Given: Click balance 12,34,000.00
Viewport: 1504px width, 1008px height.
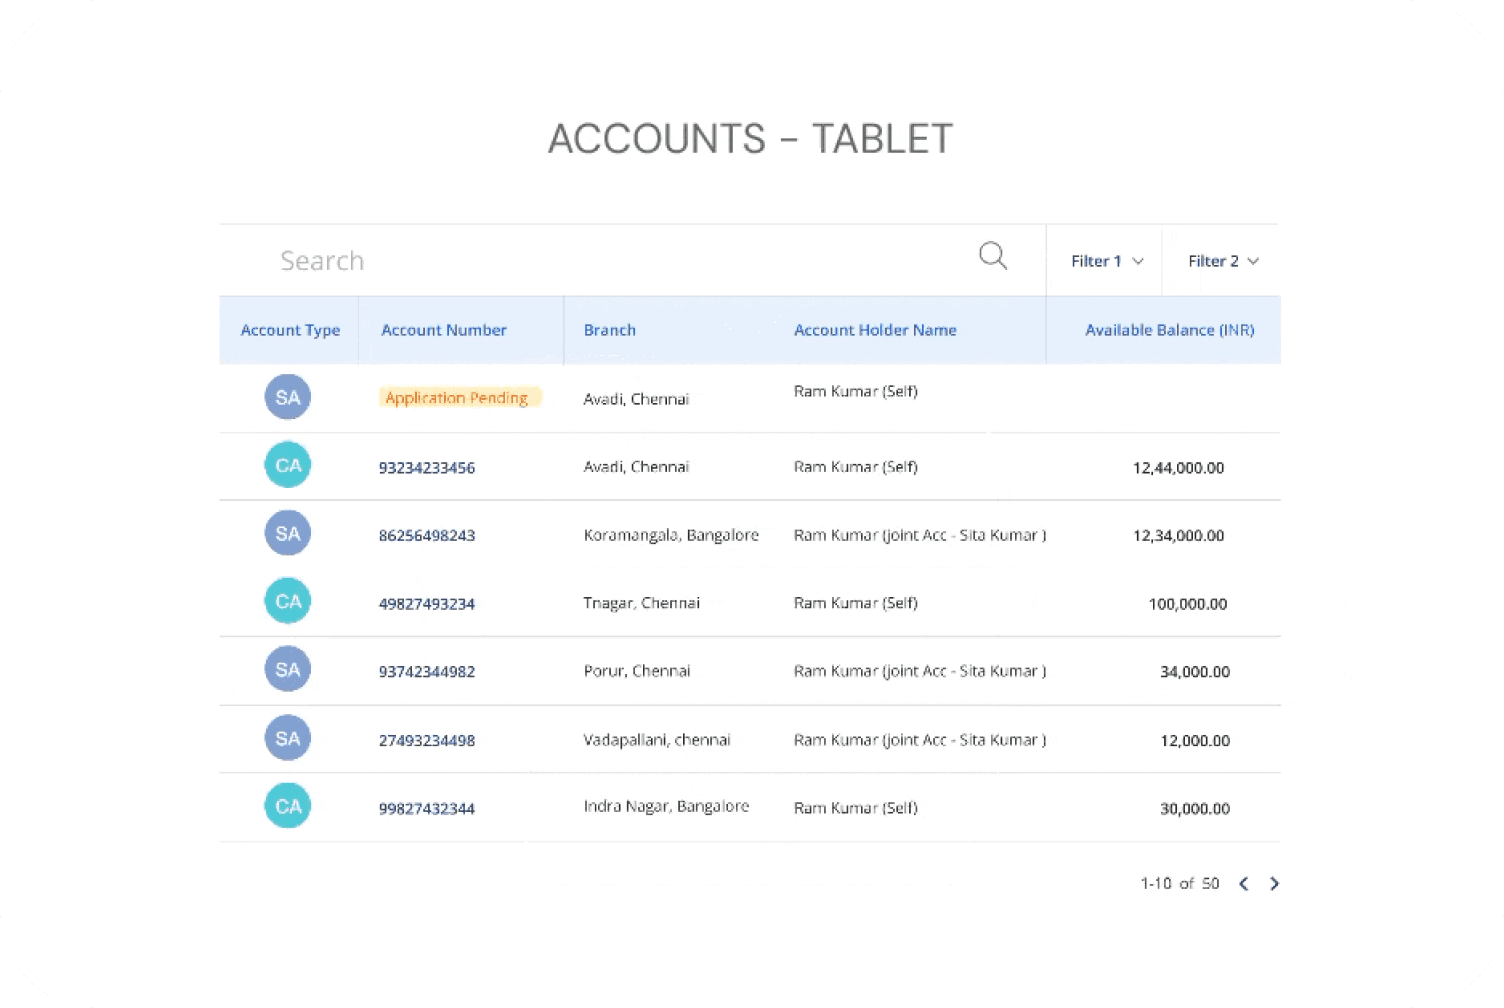Looking at the screenshot, I should (1178, 536).
